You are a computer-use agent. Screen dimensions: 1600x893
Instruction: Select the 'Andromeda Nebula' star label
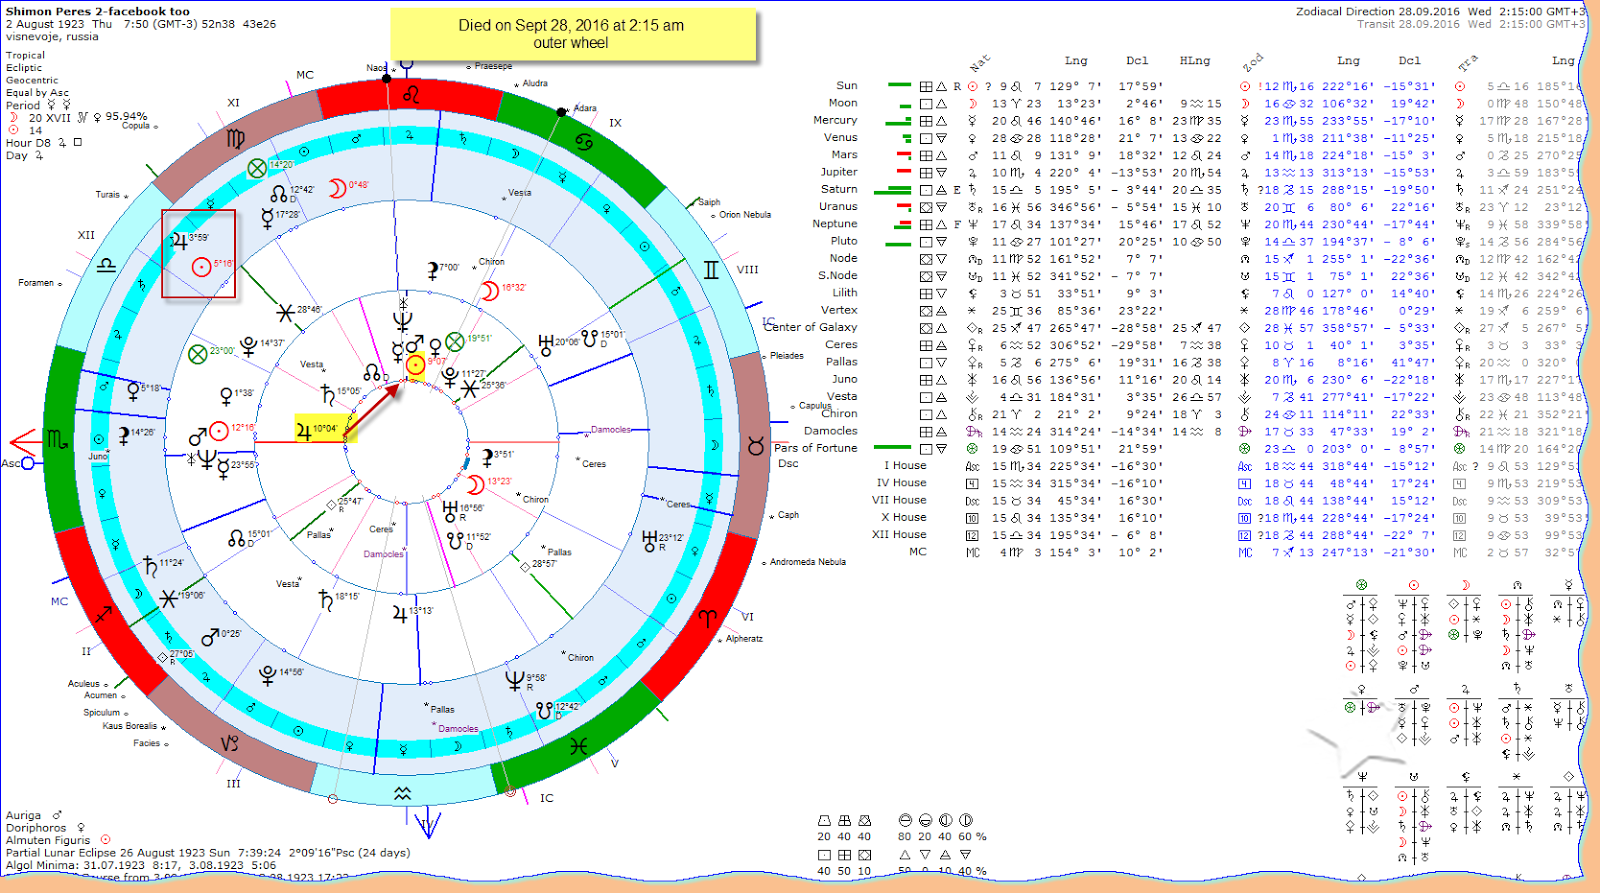808,562
